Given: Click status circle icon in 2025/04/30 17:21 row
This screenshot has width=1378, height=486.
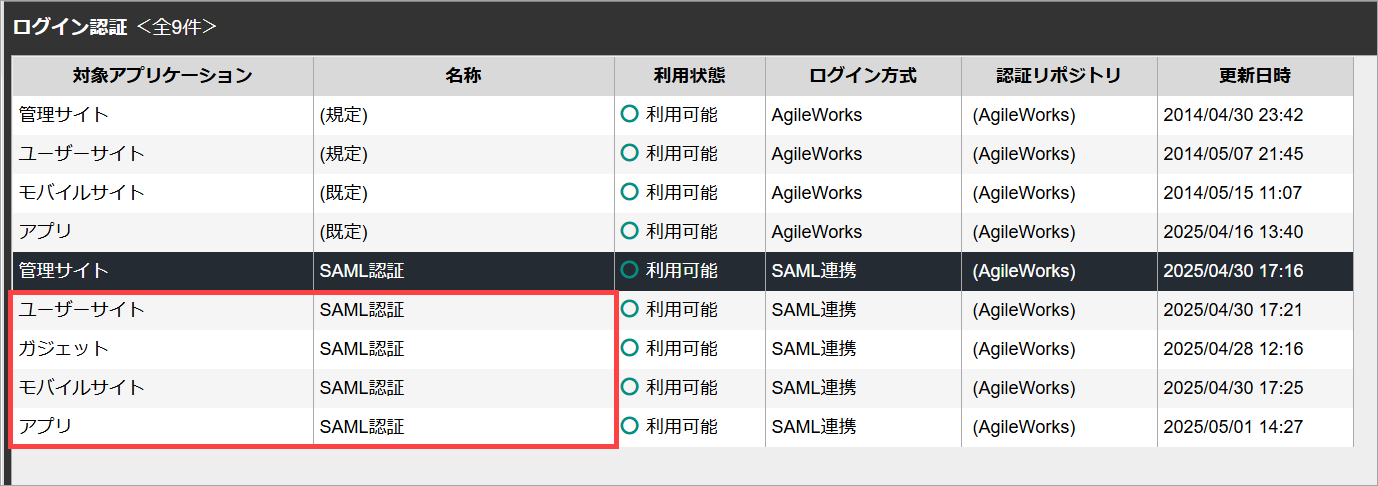Looking at the screenshot, I should pyautogui.click(x=629, y=309).
